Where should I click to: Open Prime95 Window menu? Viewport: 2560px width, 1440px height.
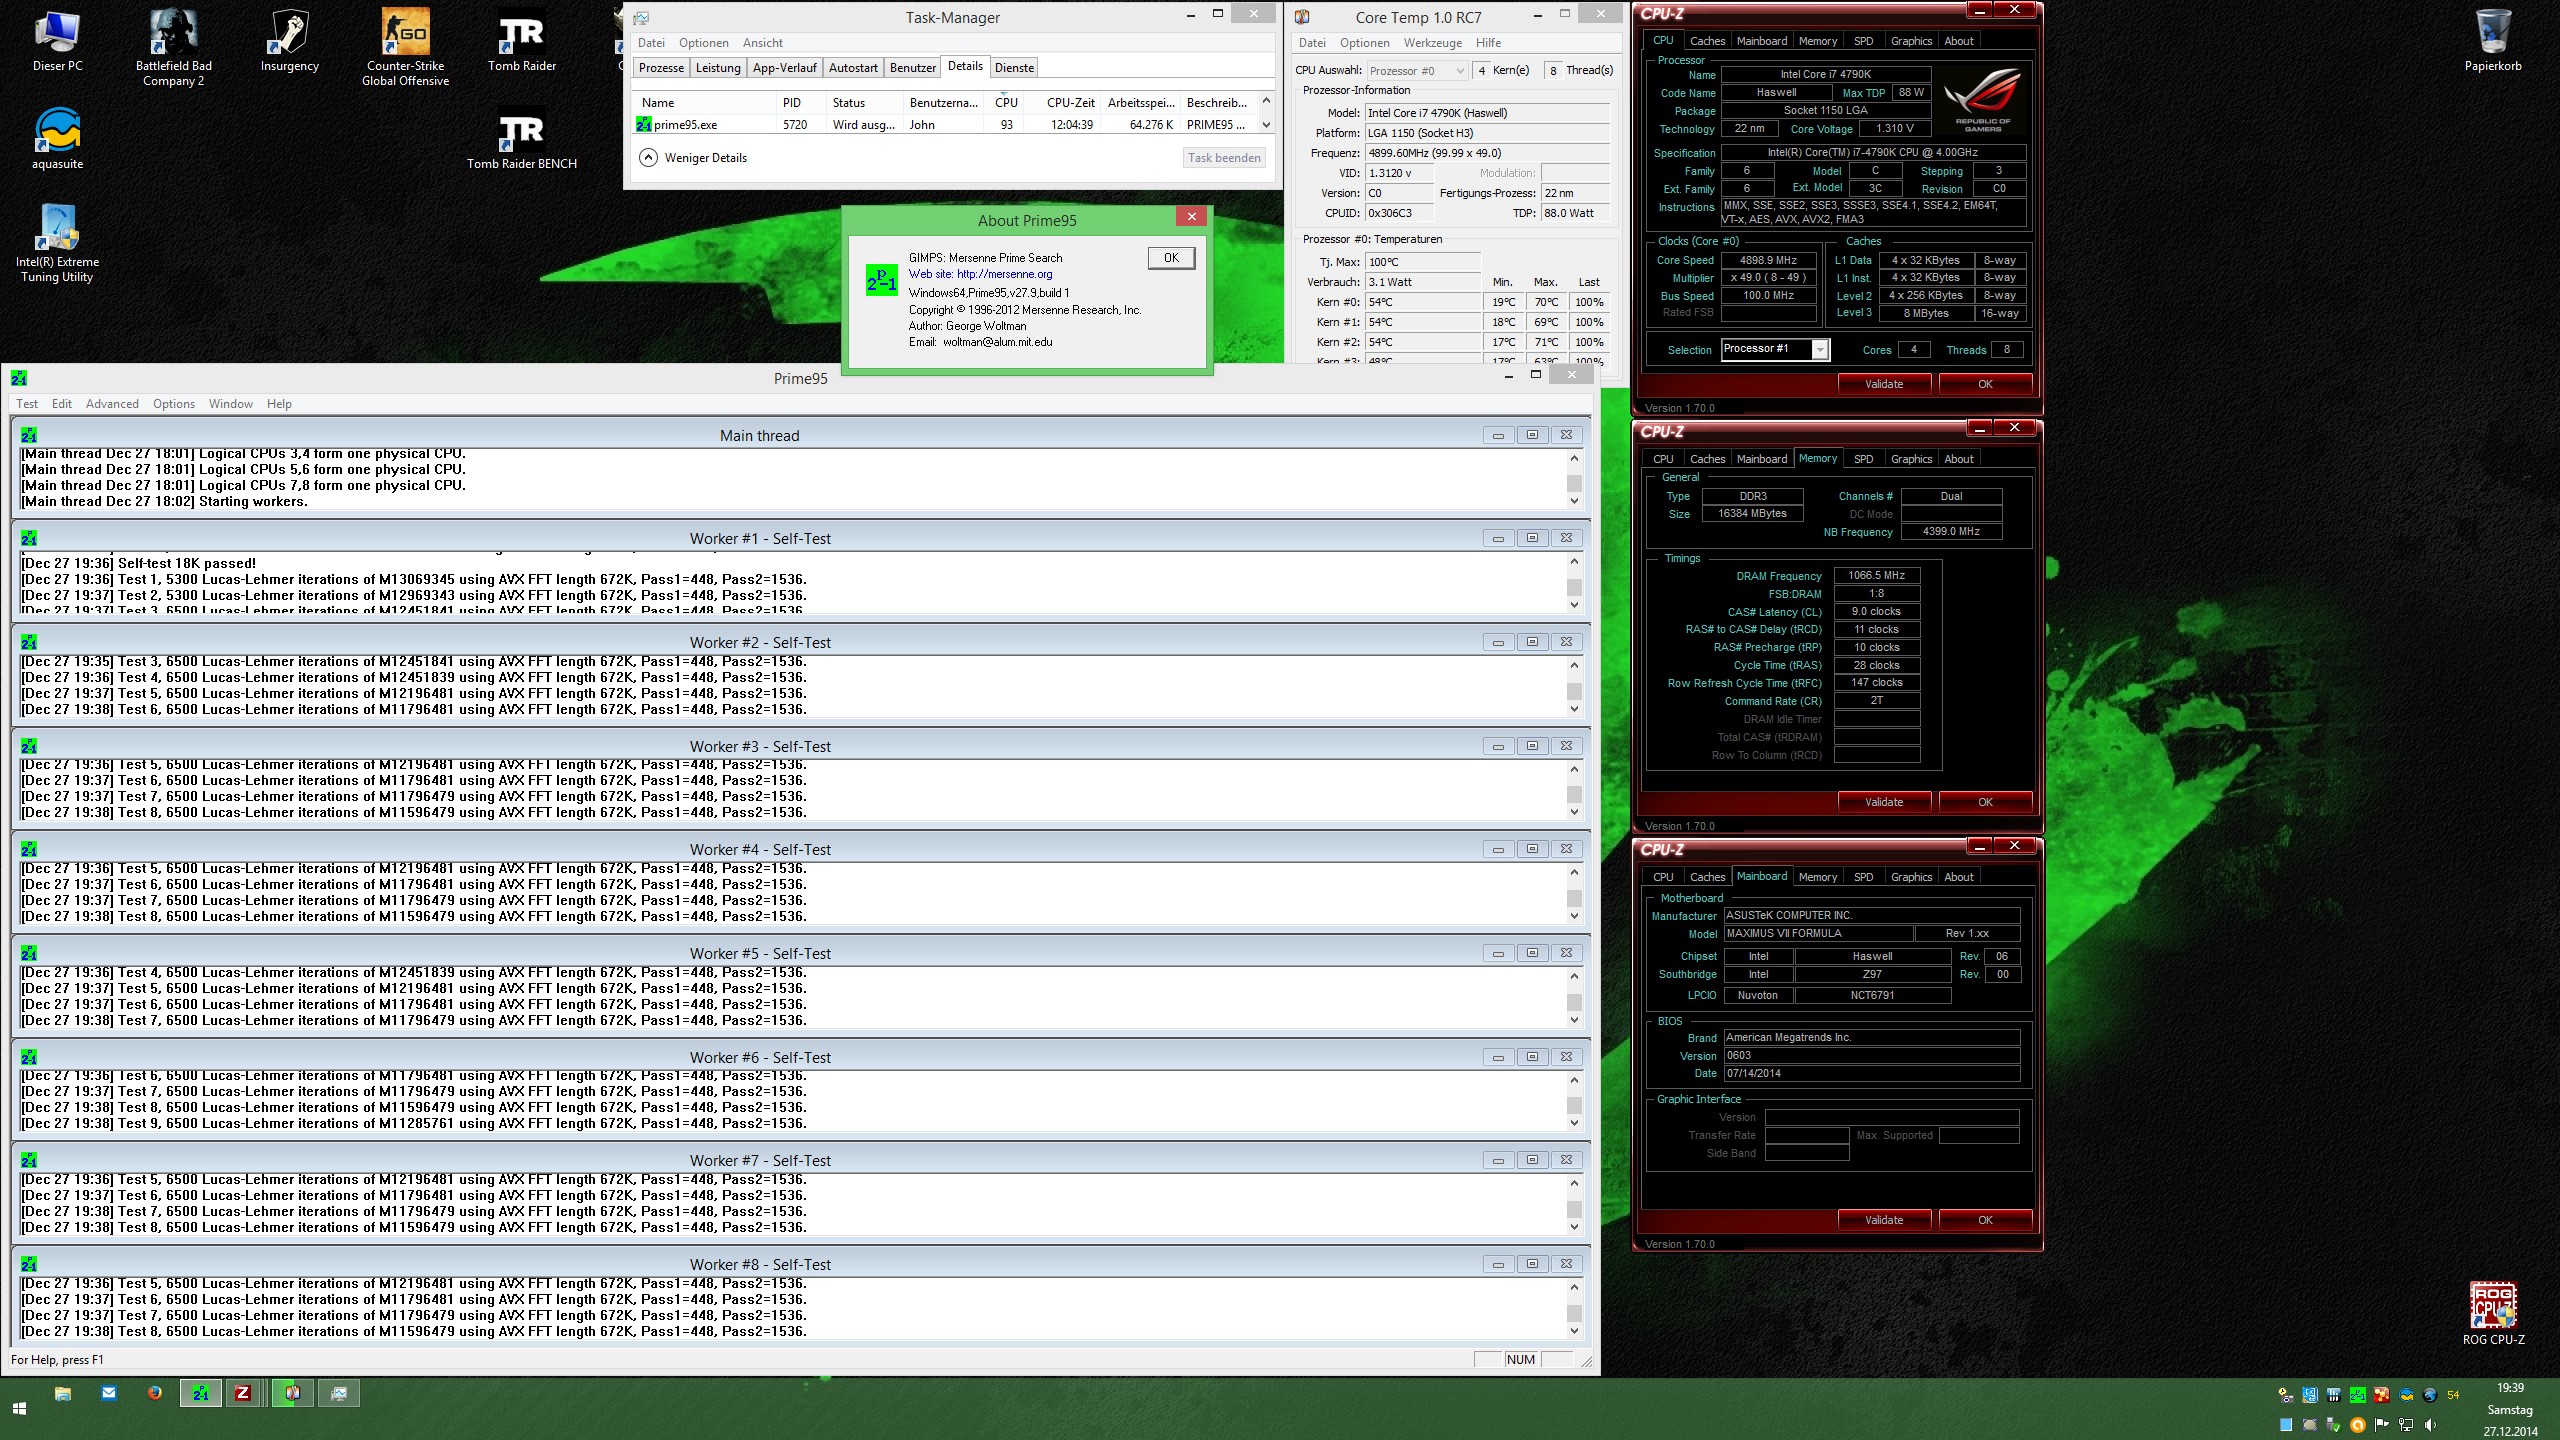click(x=230, y=404)
